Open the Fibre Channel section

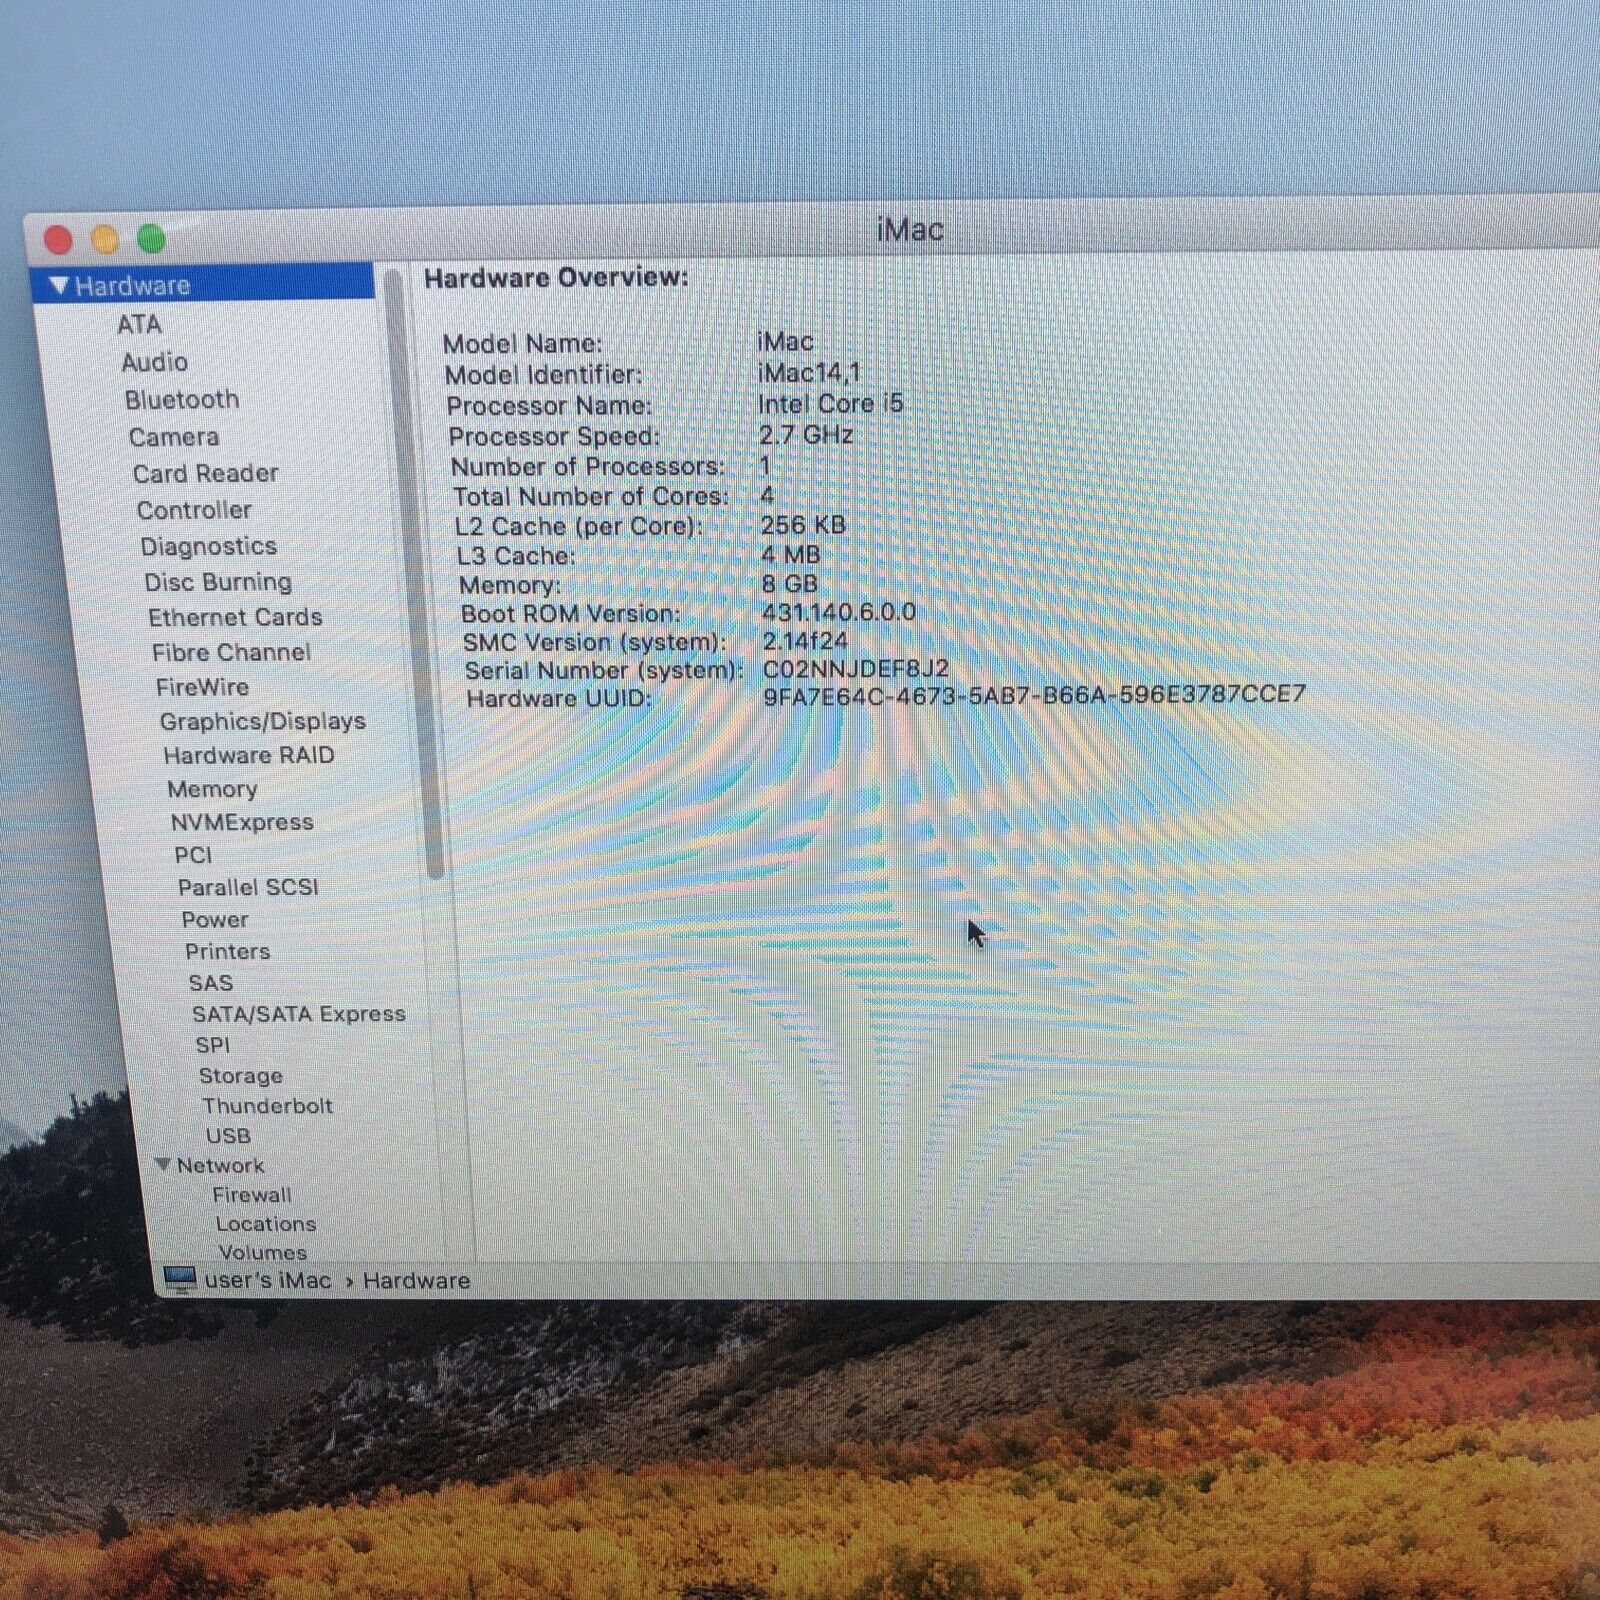coord(231,652)
